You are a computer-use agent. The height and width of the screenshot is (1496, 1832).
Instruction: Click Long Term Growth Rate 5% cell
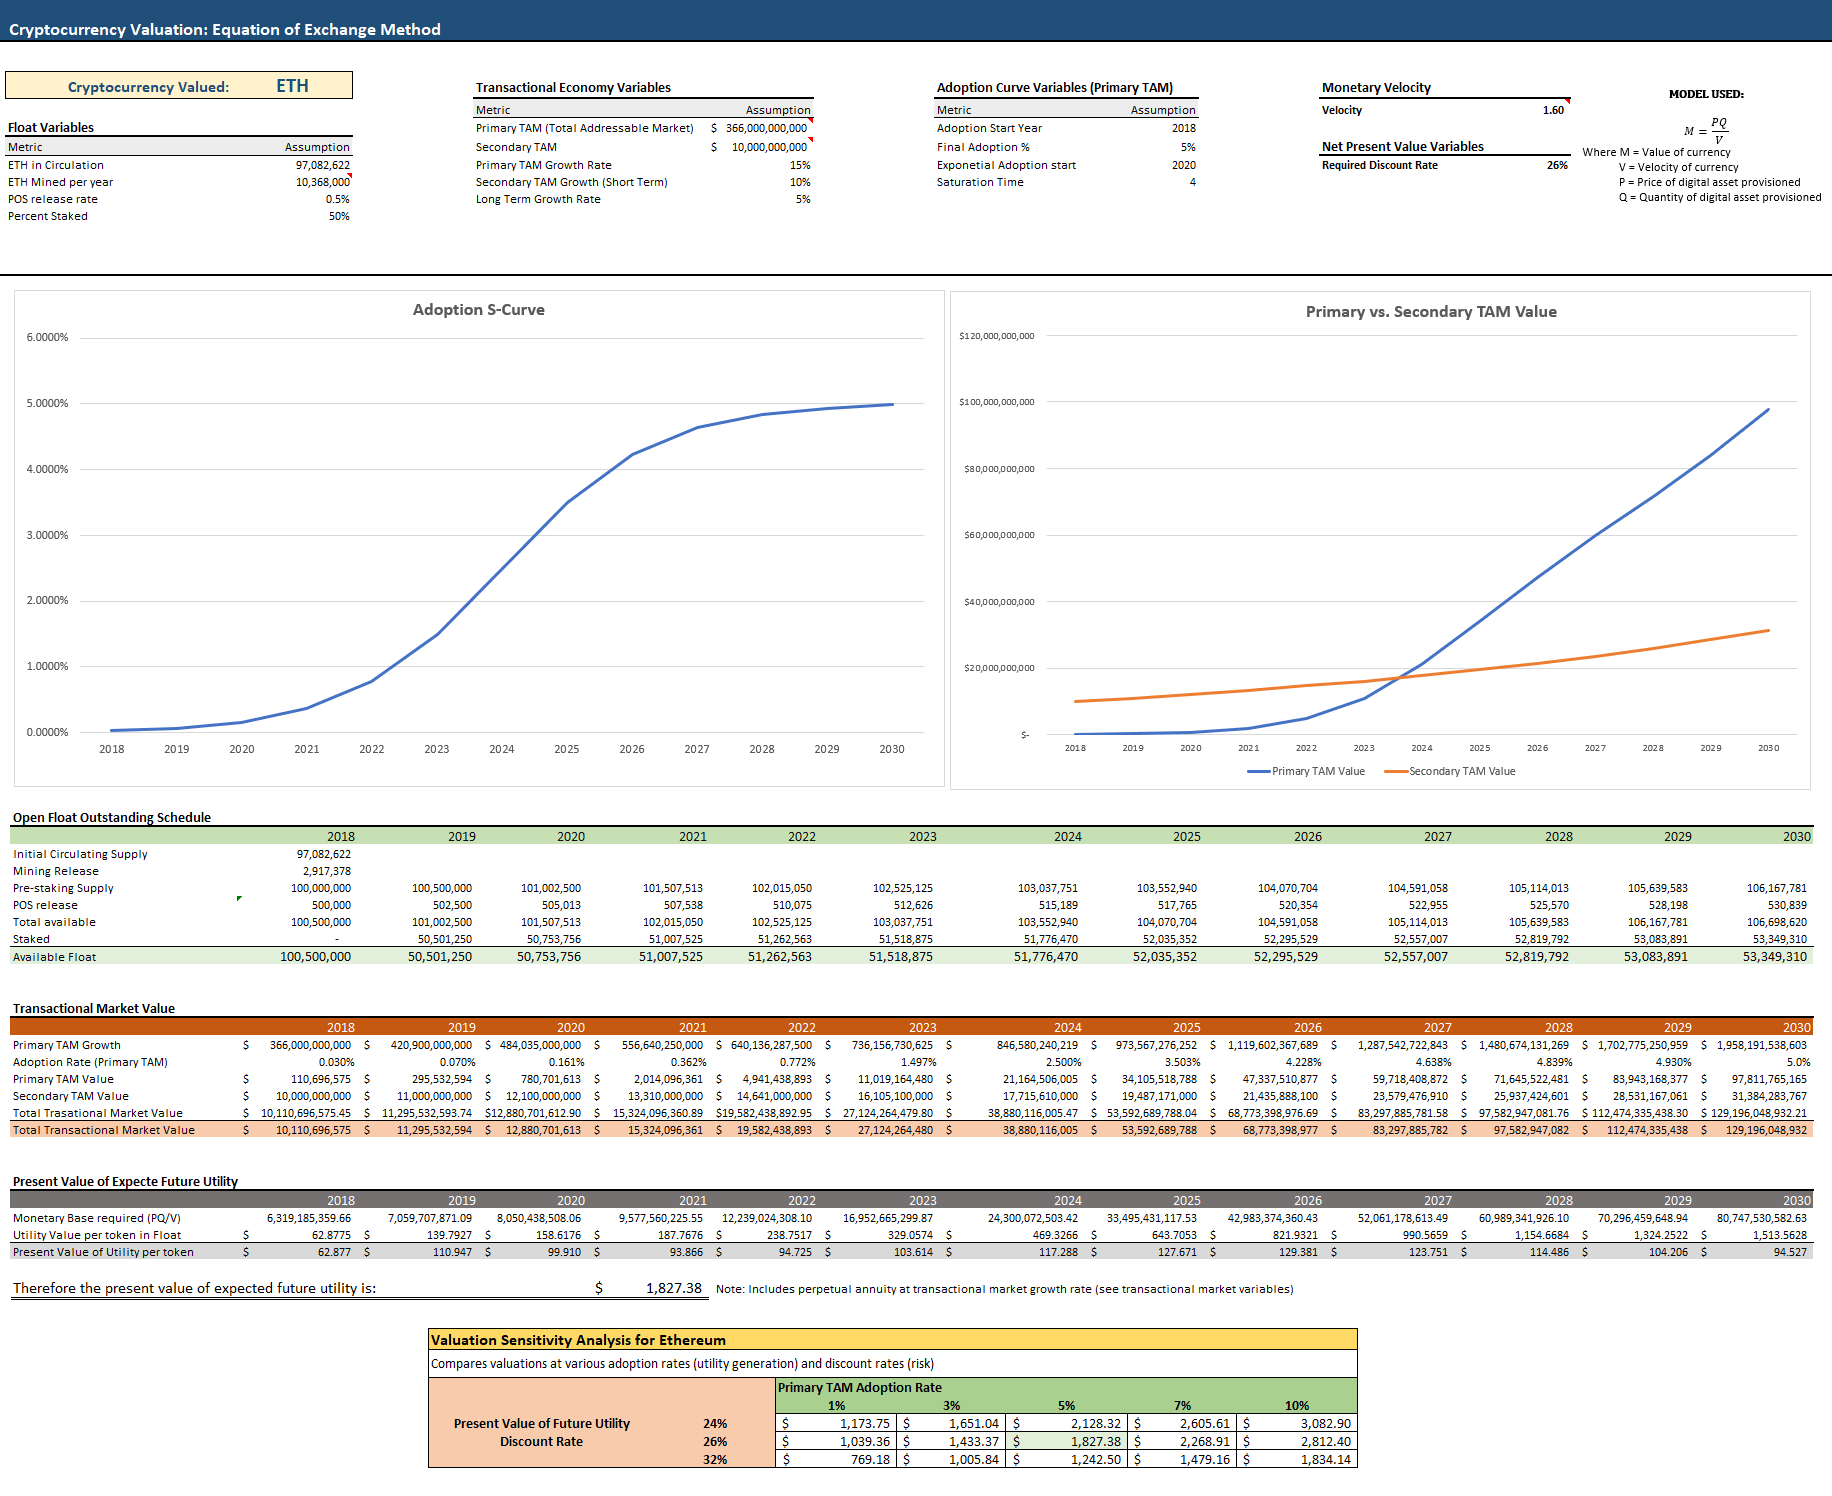[803, 199]
